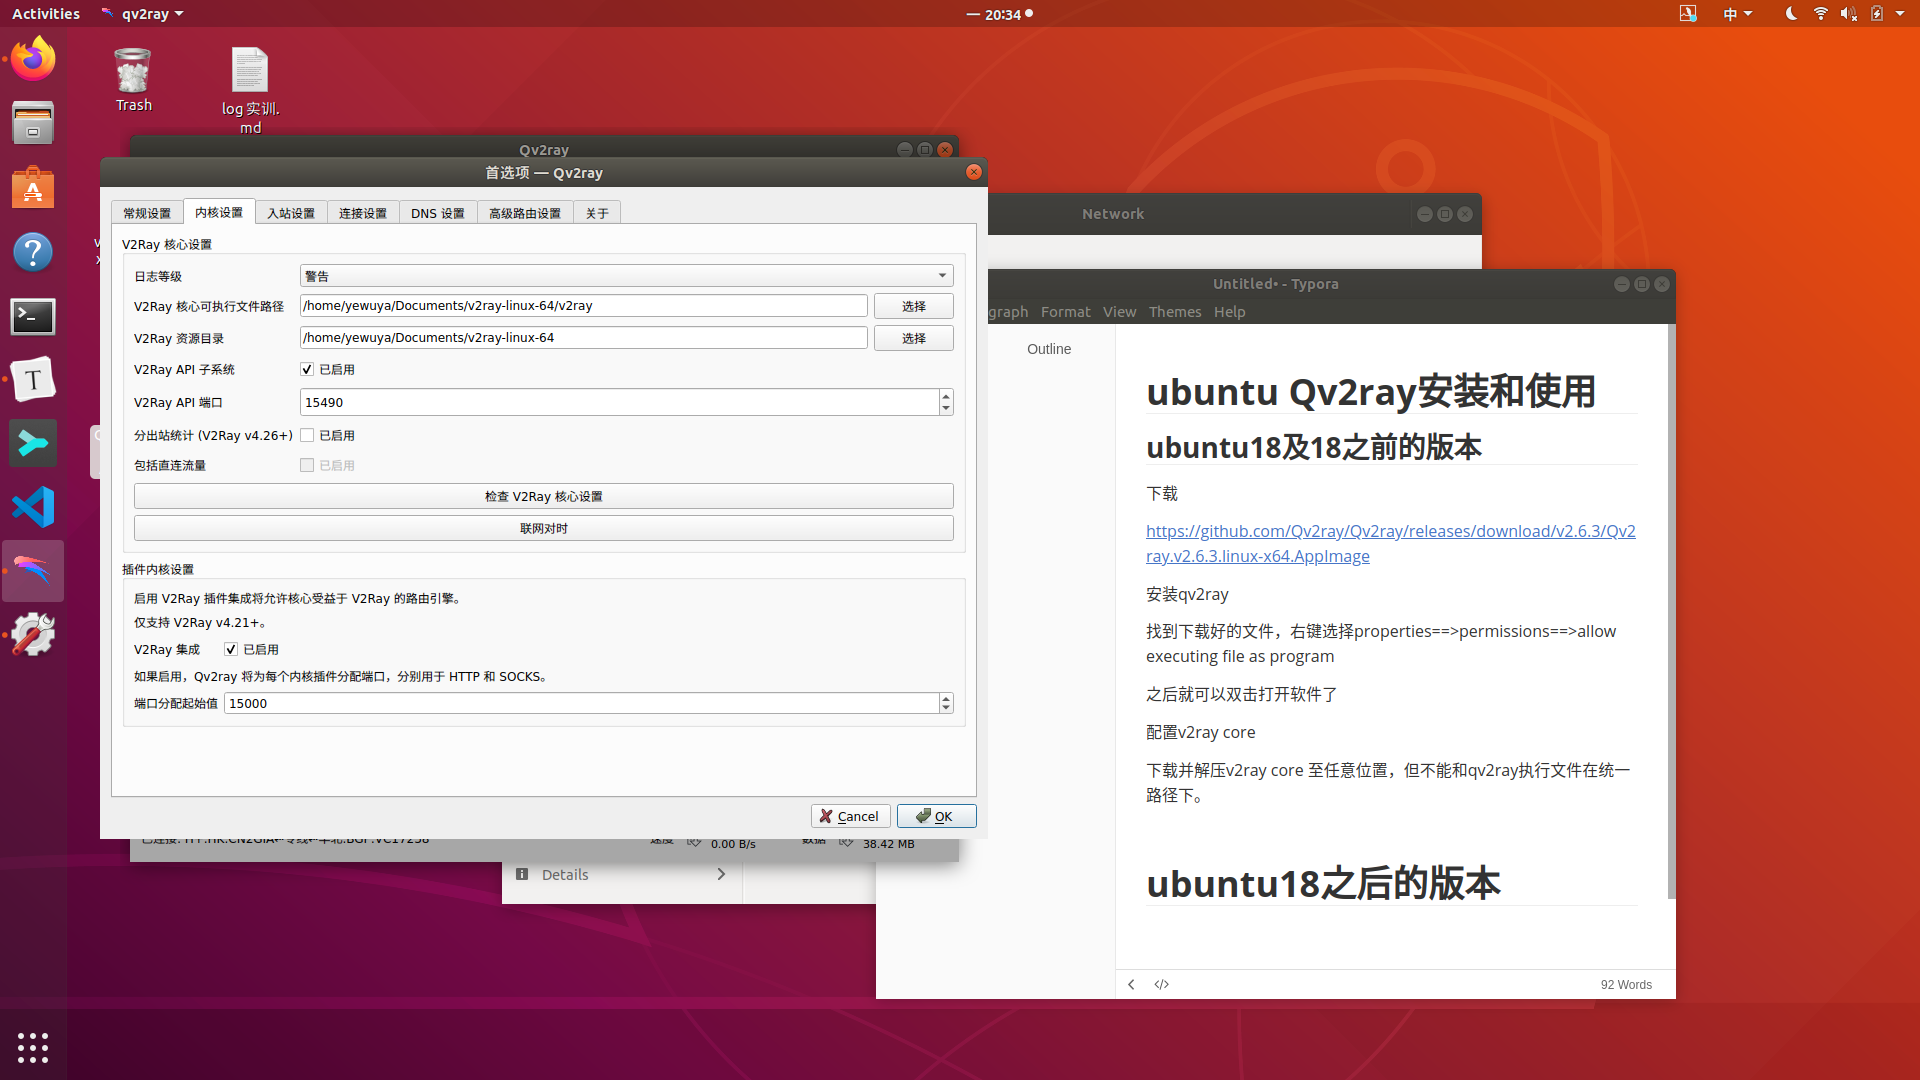Click the Typora dock icon
This screenshot has height=1080, width=1920.
click(x=33, y=380)
